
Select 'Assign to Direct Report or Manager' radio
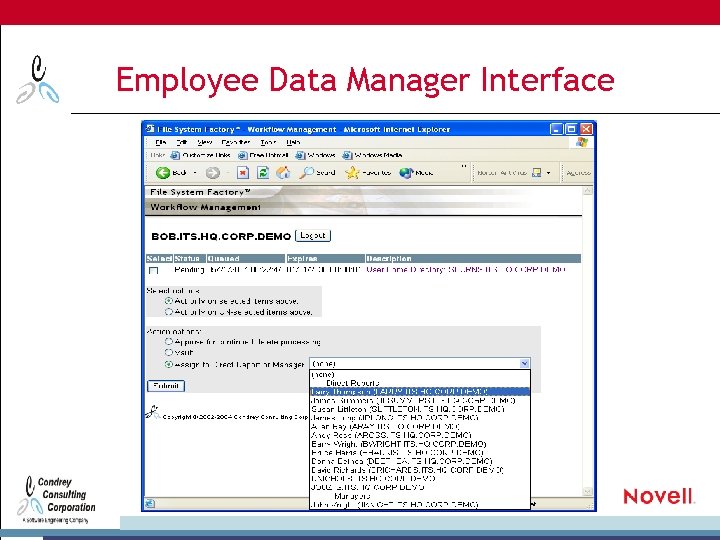click(169, 365)
